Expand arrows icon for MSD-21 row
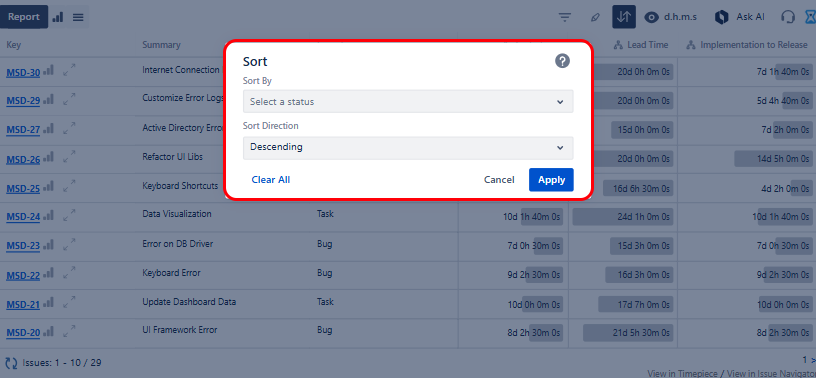 pyautogui.click(x=69, y=302)
